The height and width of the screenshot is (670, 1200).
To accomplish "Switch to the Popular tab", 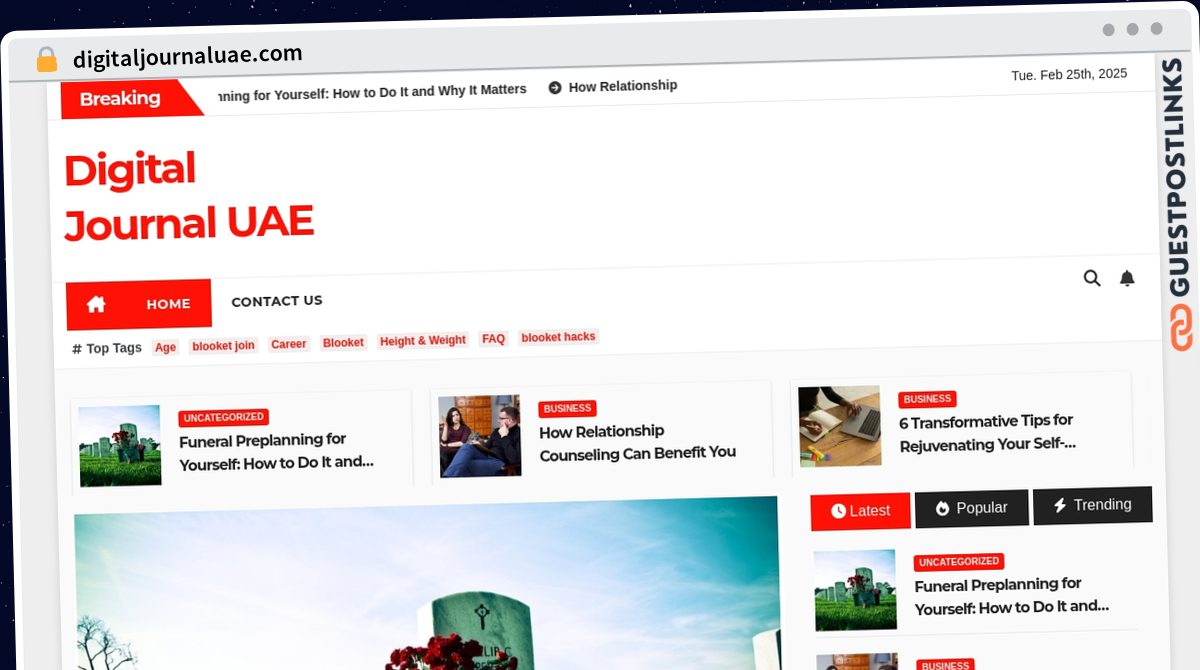I will (x=971, y=508).
